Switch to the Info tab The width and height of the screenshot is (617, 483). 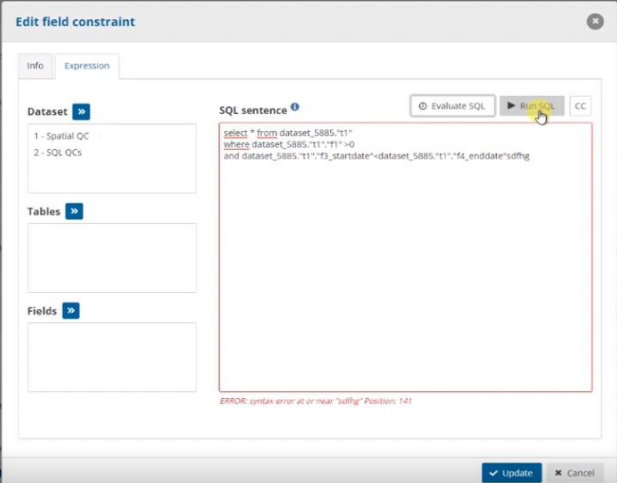tap(35, 66)
